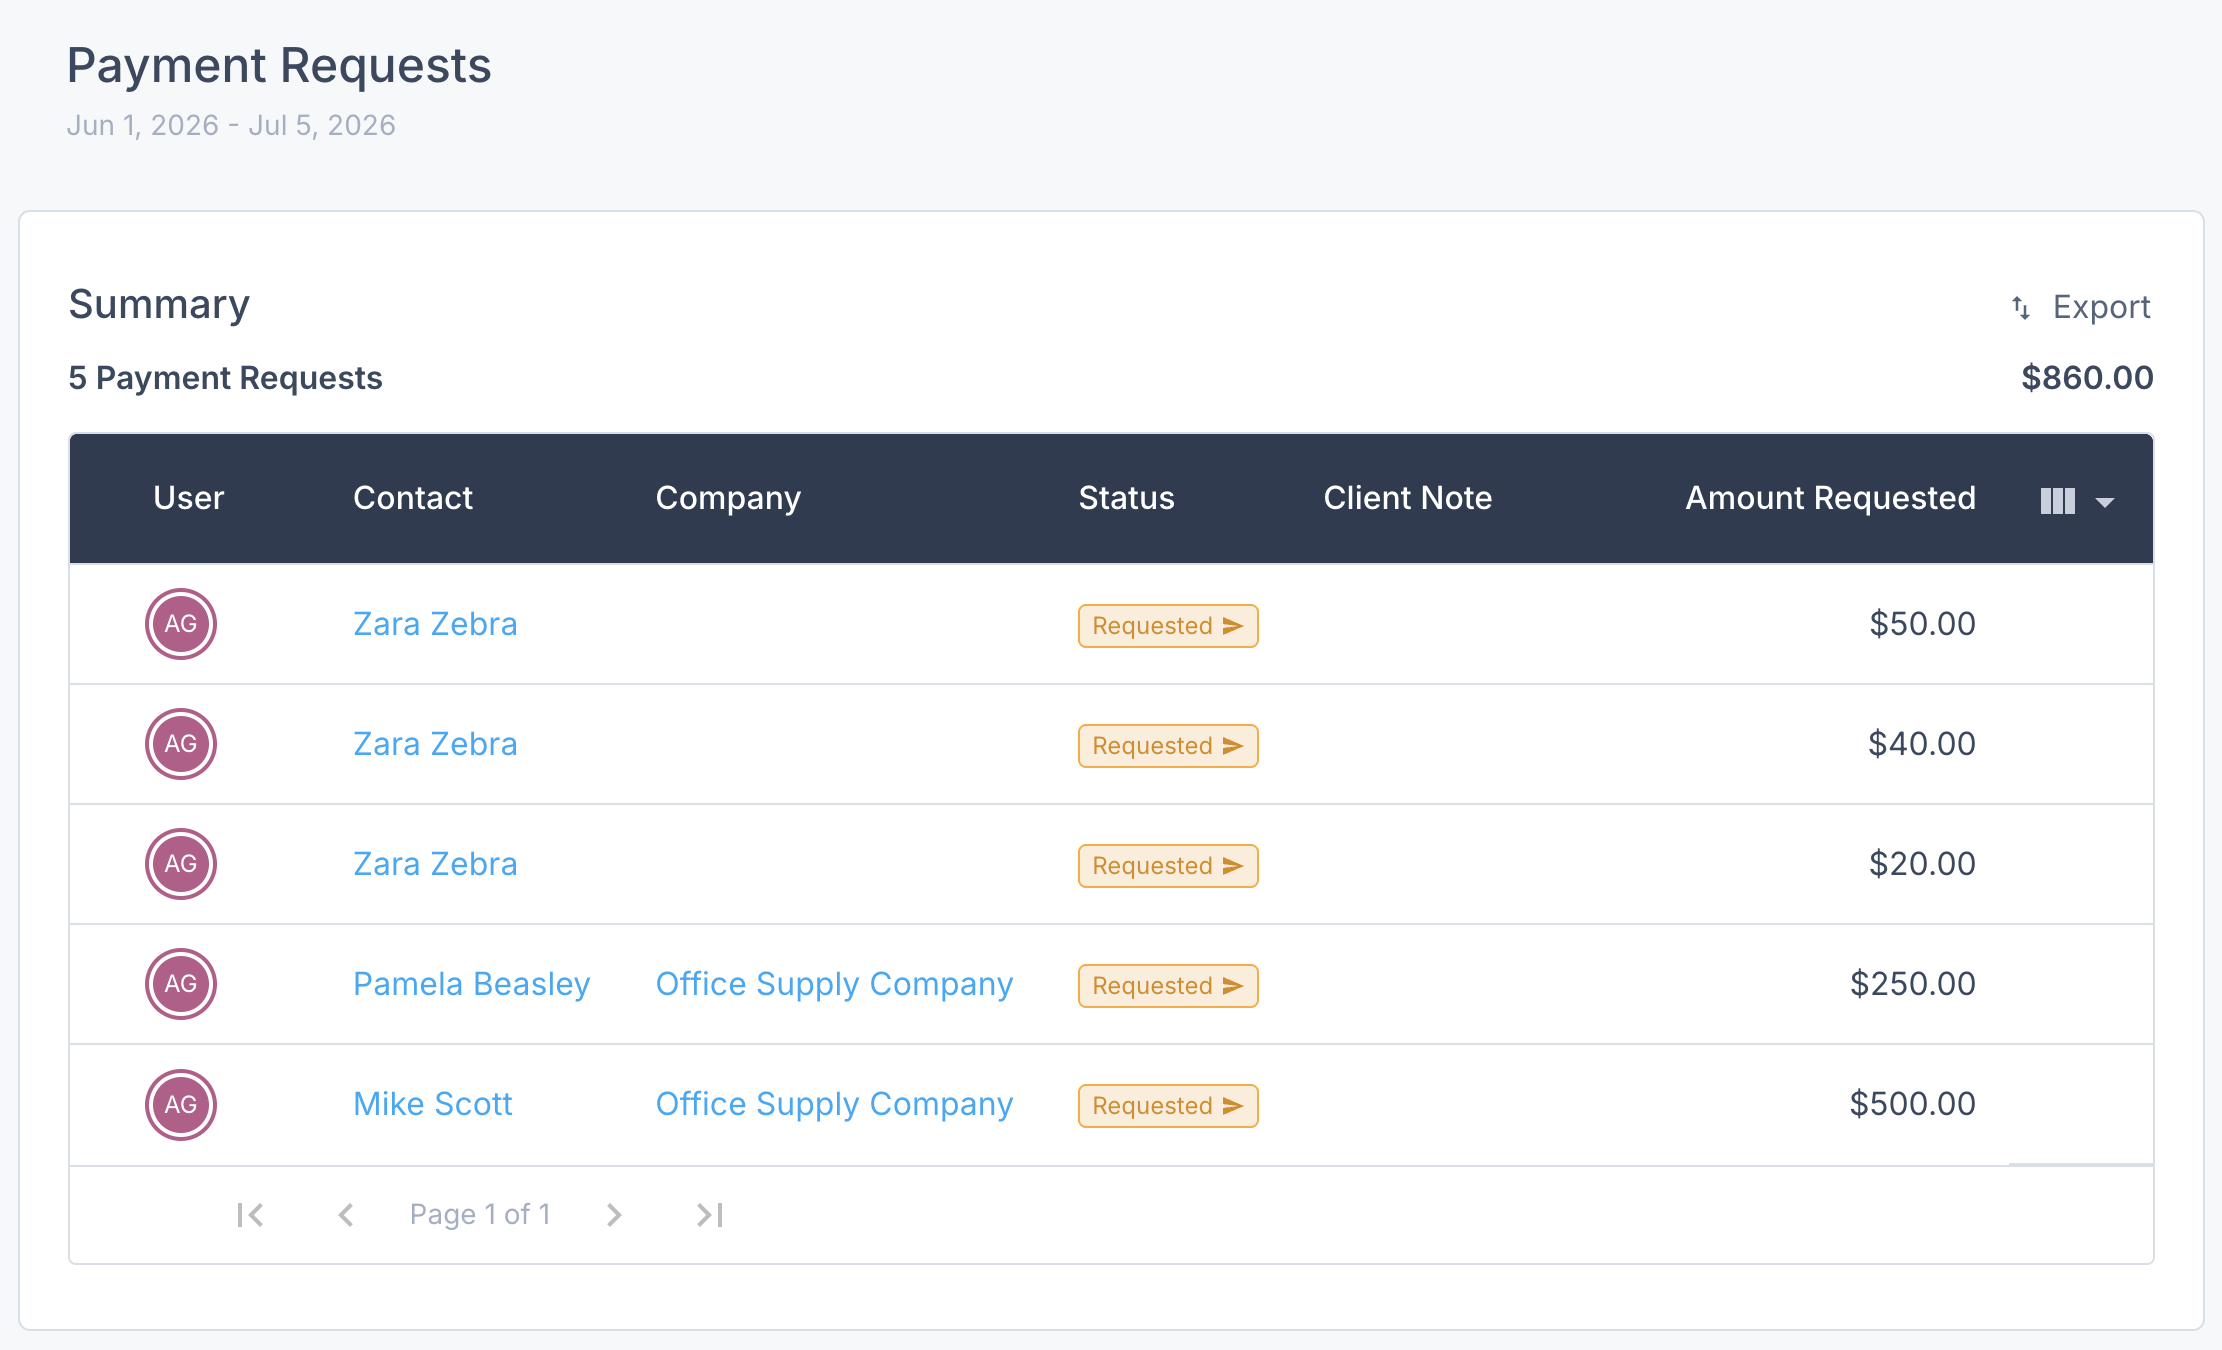The image size is (2222, 1350).
Task: Click the User column header
Action: point(189,498)
